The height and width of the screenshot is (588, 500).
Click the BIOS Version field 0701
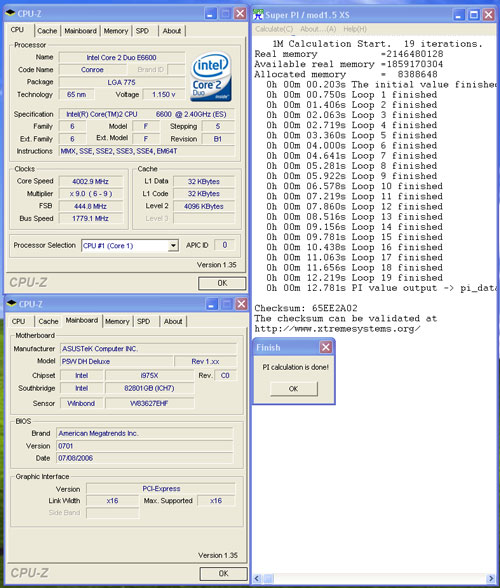click(145, 446)
